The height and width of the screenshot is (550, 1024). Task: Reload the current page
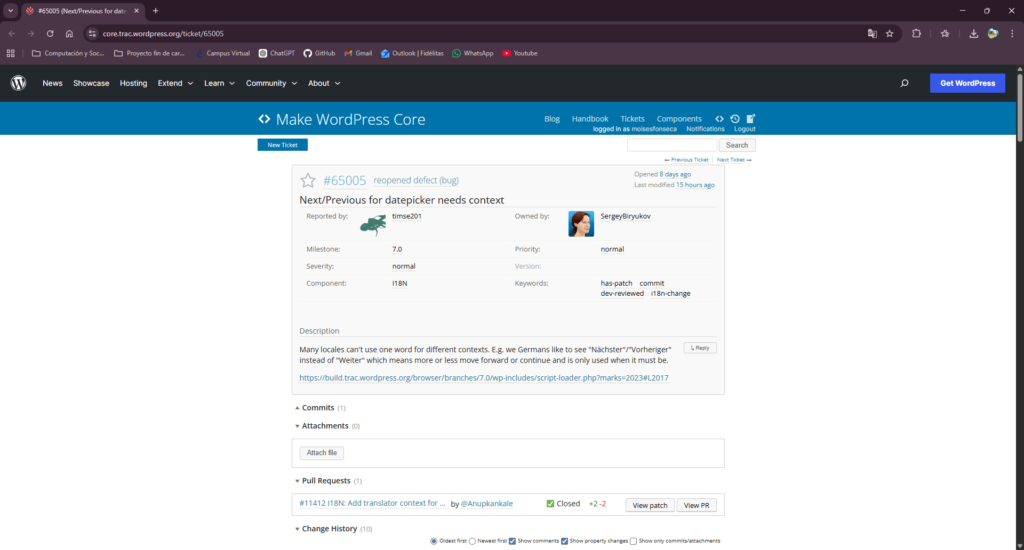[x=50, y=33]
